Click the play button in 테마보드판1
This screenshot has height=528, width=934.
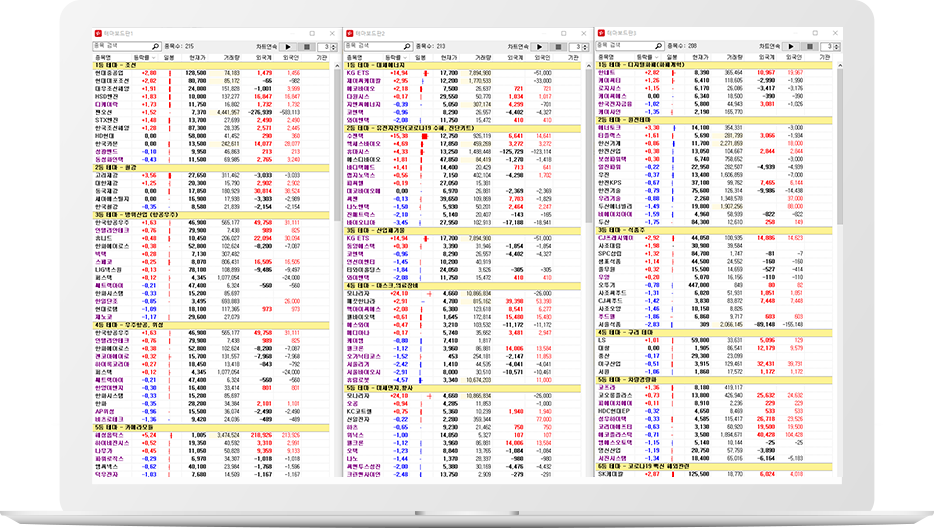[288, 46]
